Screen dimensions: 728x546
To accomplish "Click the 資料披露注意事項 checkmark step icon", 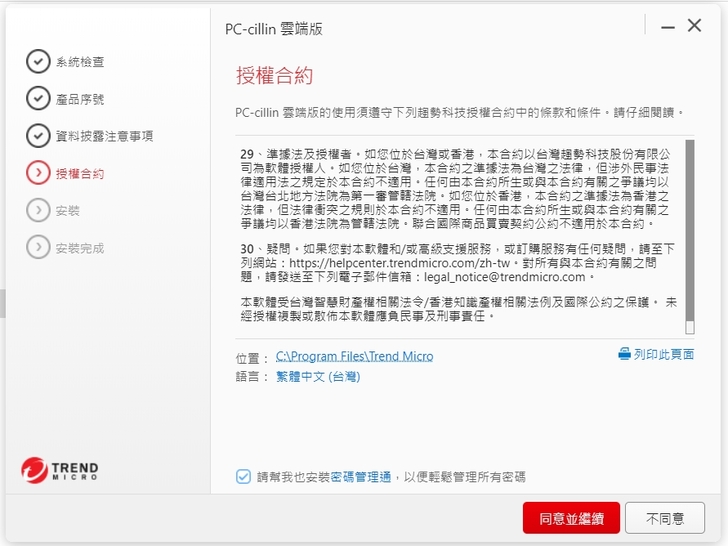I will click(38, 136).
